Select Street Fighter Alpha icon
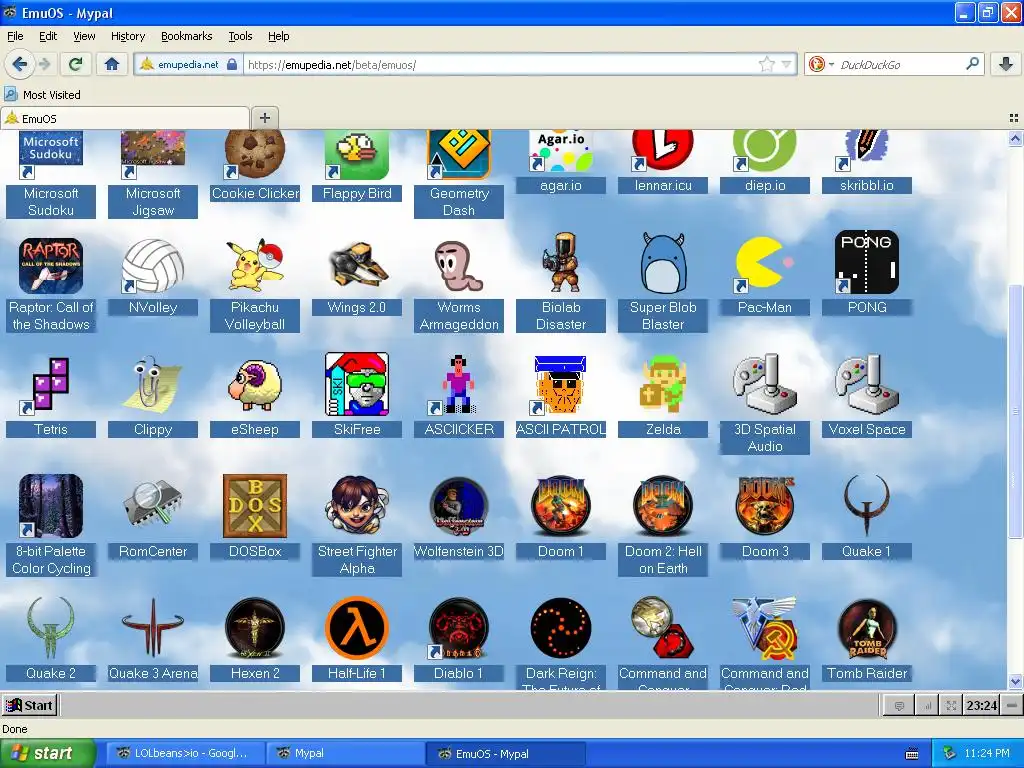1024x768 pixels. click(357, 506)
